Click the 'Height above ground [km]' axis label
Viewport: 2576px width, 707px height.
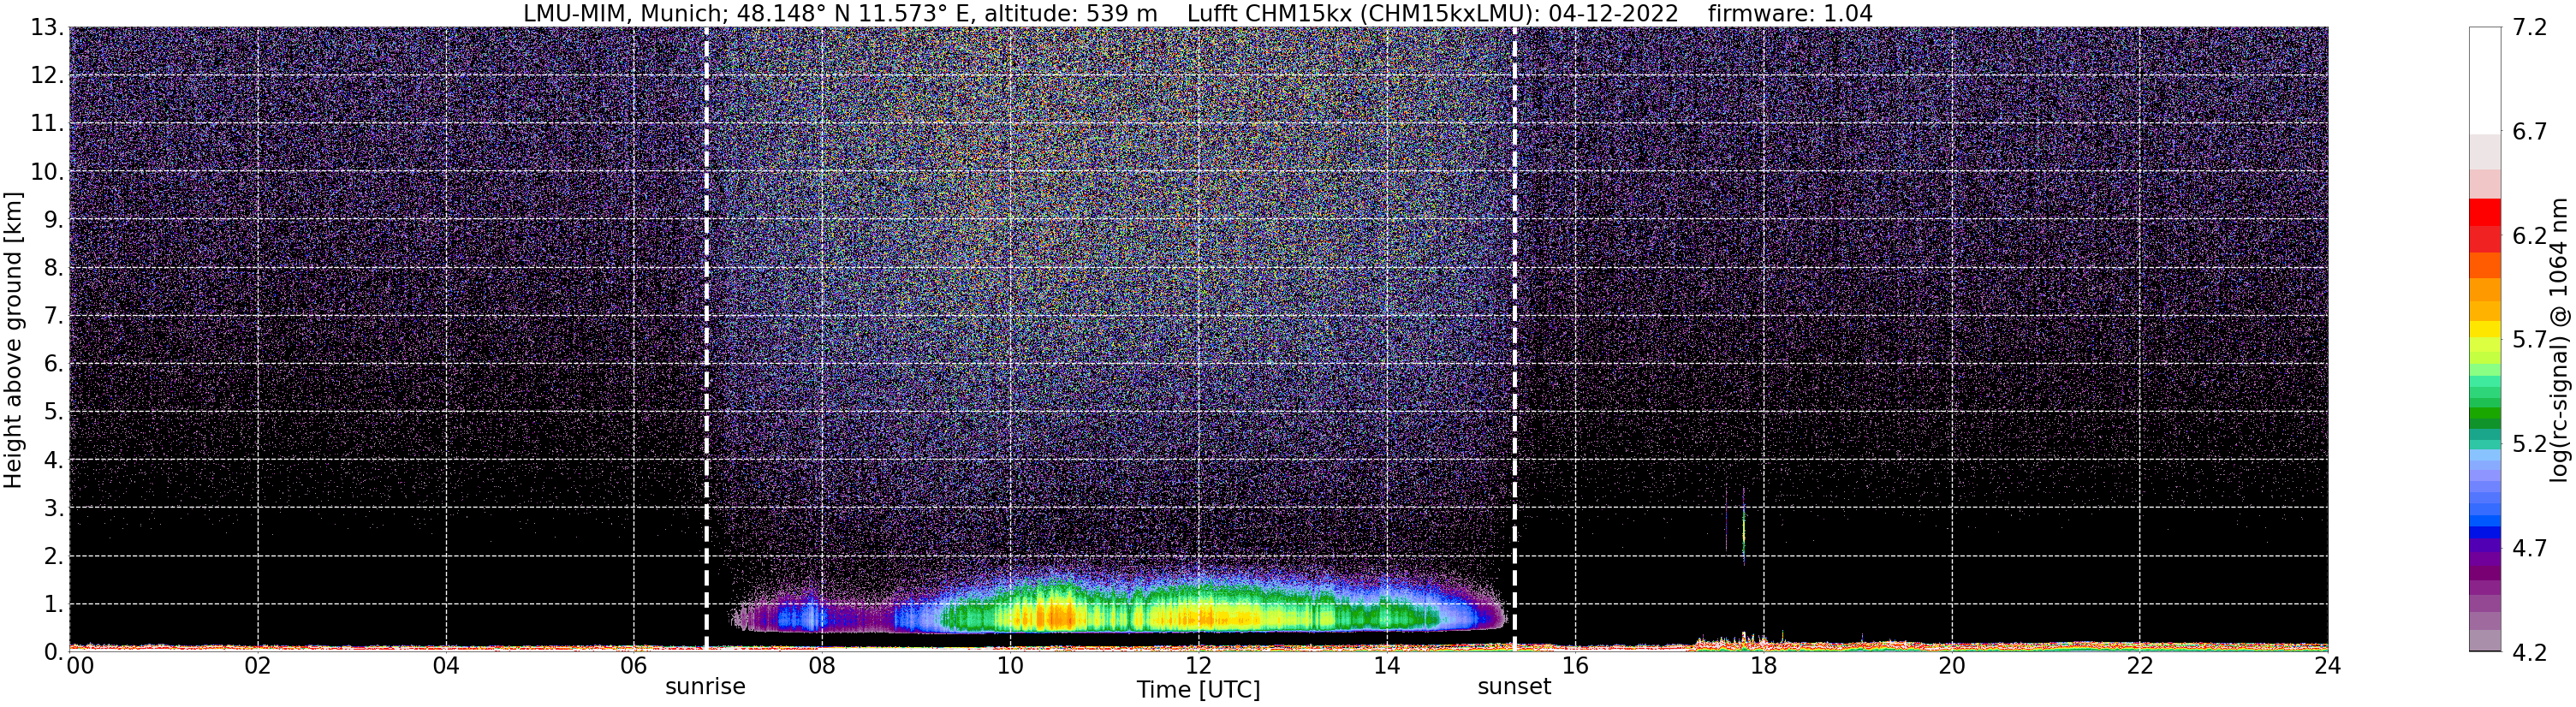13,340
